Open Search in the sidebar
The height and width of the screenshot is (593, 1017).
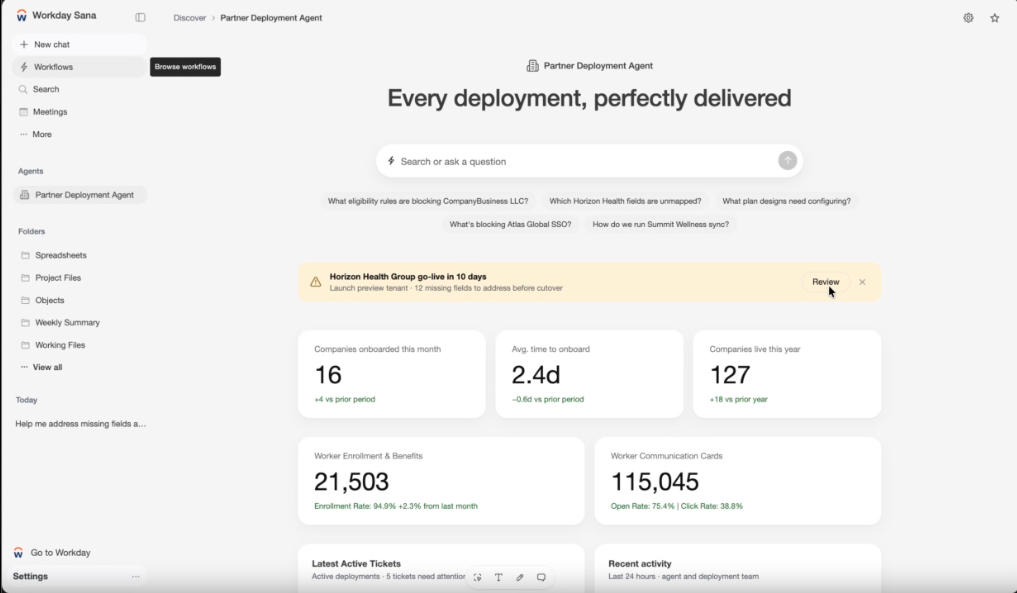coord(79,90)
